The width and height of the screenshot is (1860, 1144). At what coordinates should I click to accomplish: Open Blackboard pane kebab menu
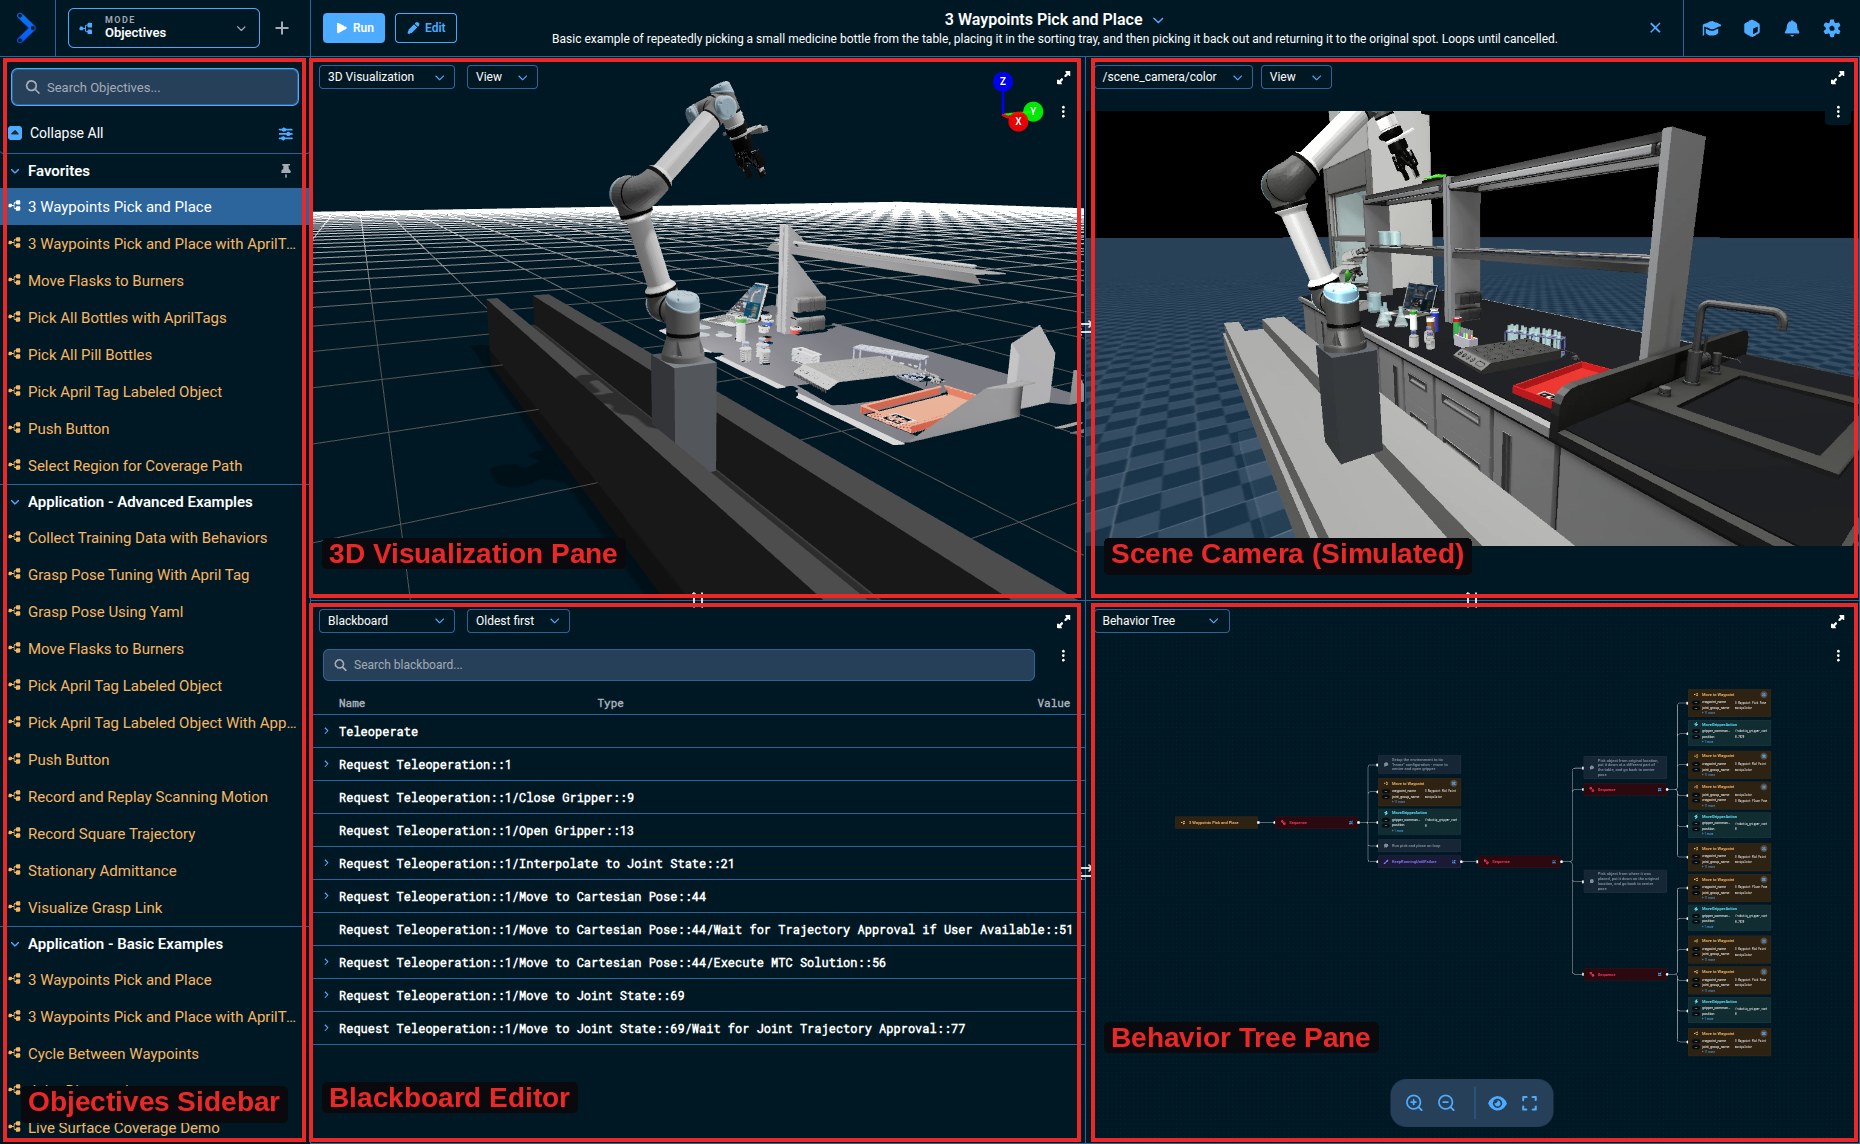tap(1063, 656)
